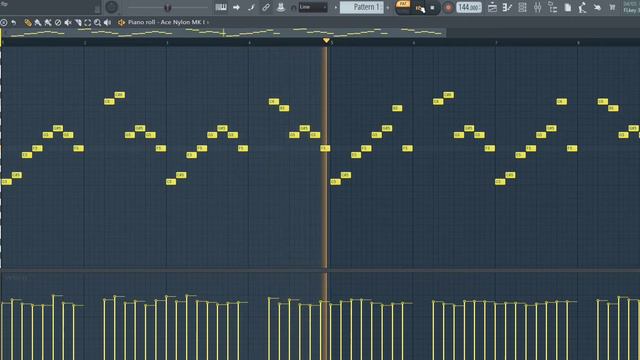Toggle step editing mode
Viewport: 640px width, 360px height.
[251, 7]
